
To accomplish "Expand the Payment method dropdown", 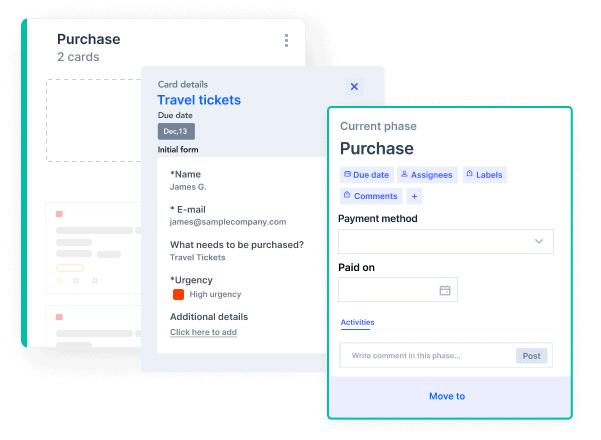I will (x=538, y=241).
